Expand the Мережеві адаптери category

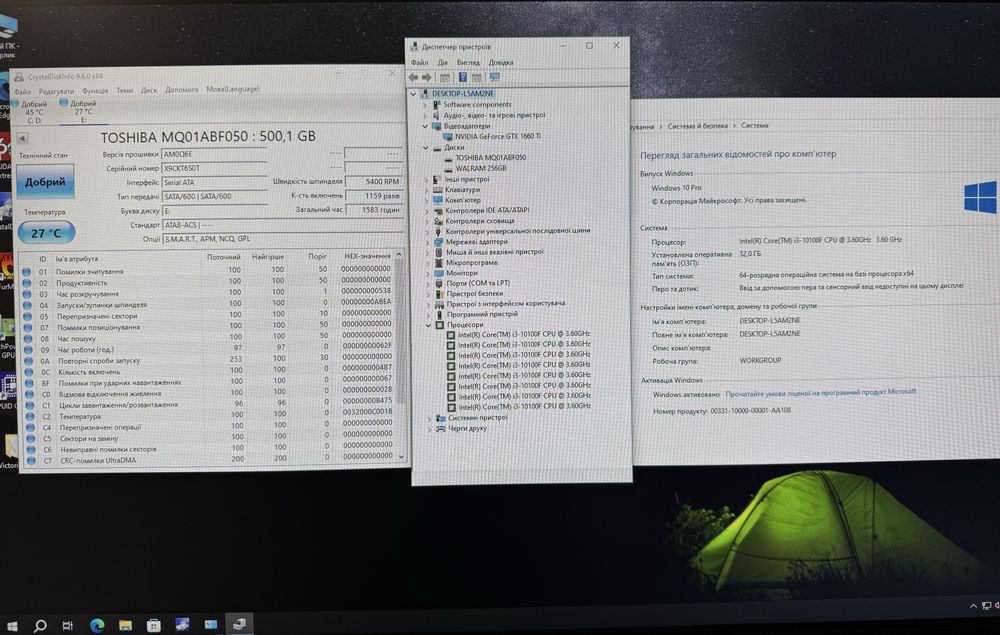427,242
